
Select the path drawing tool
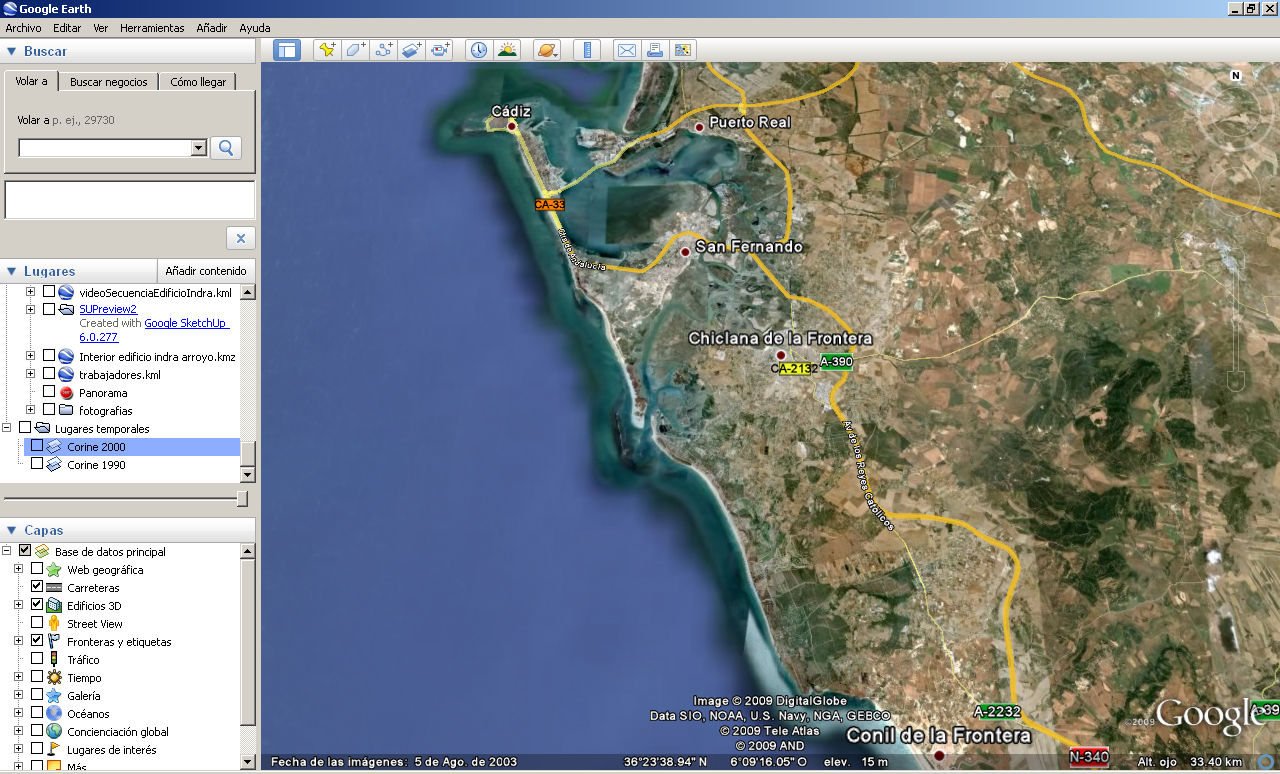(383, 49)
